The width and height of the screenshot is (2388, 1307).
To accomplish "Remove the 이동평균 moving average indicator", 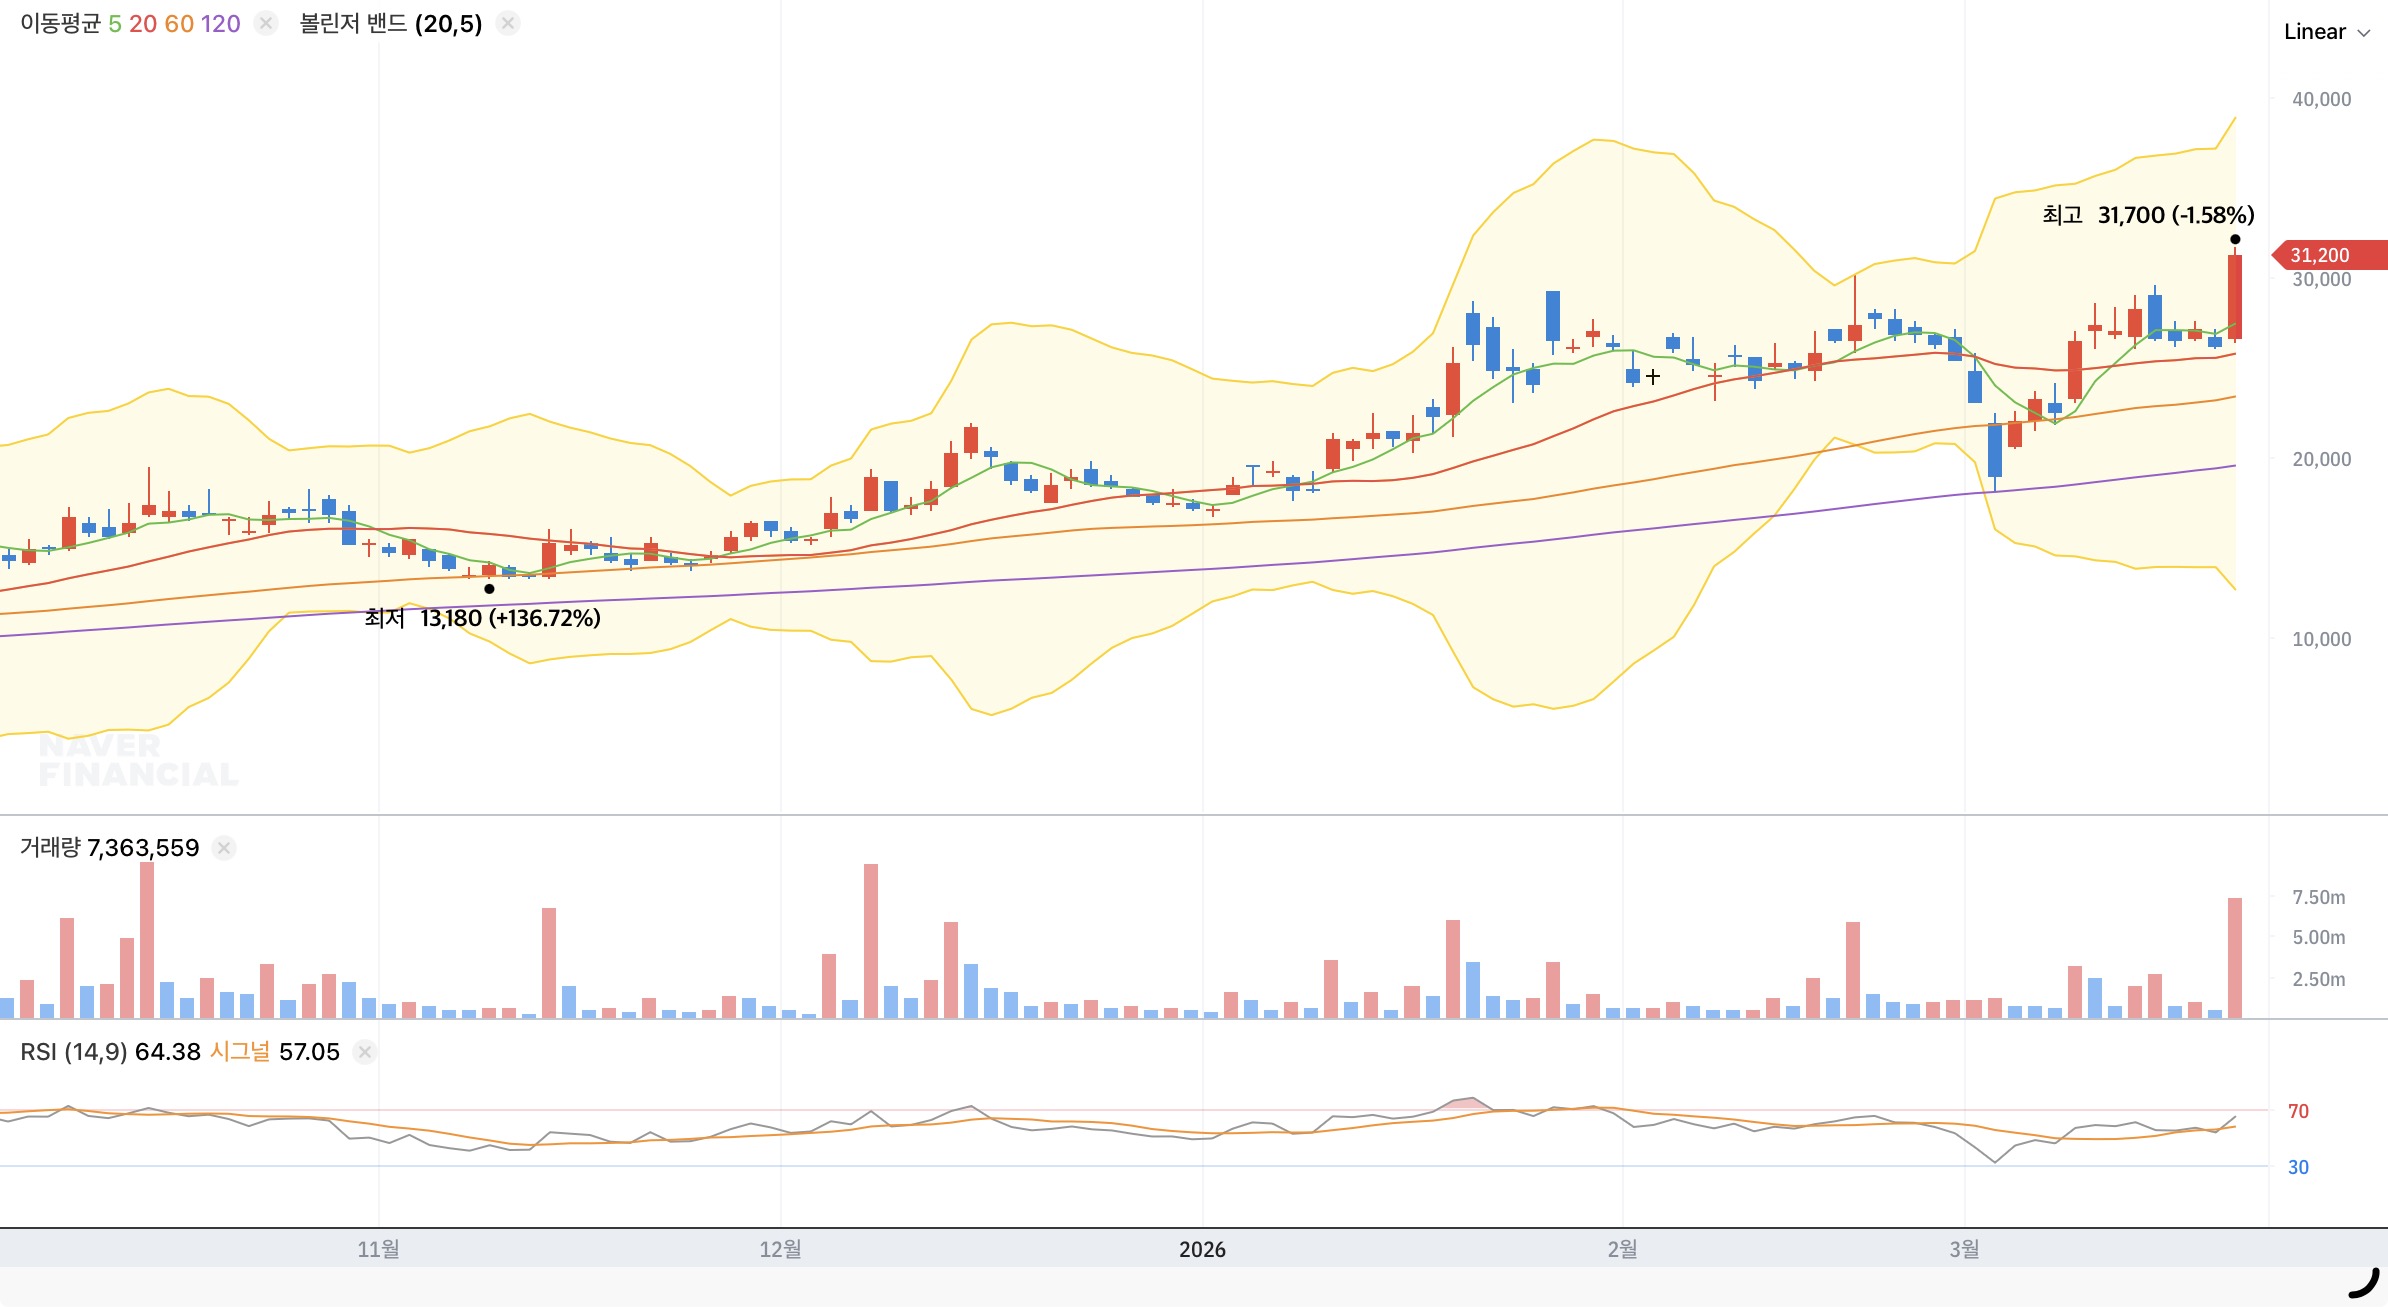I will click(x=265, y=23).
